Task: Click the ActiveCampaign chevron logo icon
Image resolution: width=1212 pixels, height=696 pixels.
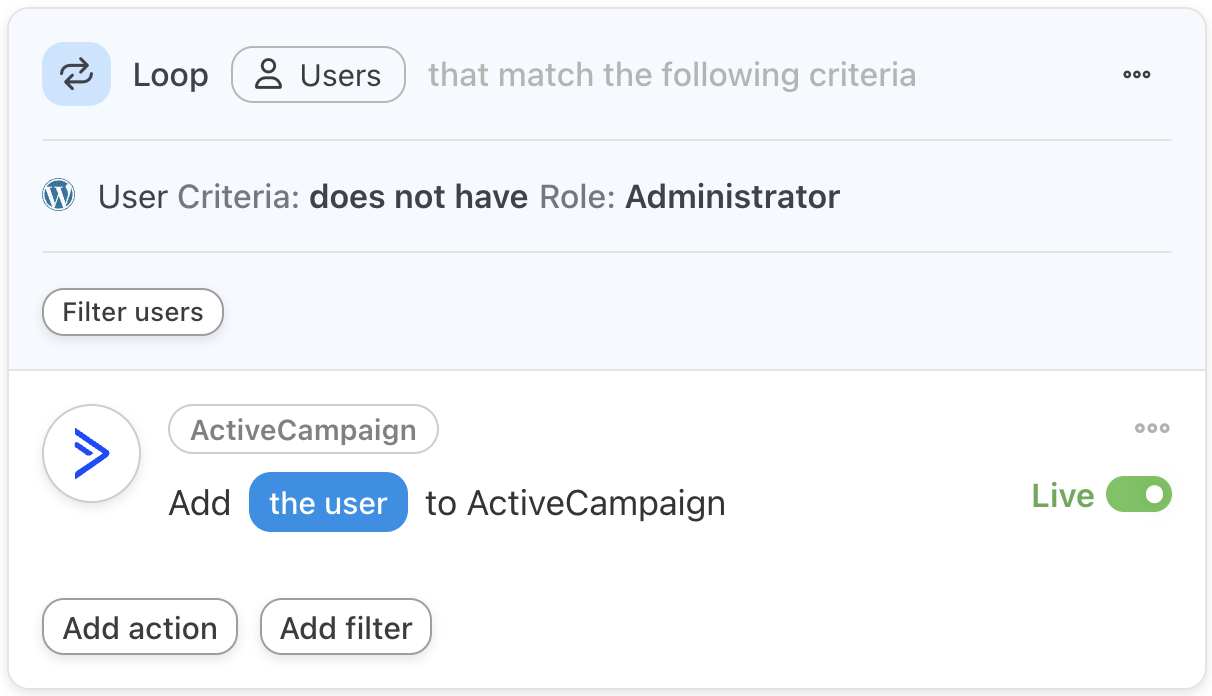Action: 91,454
